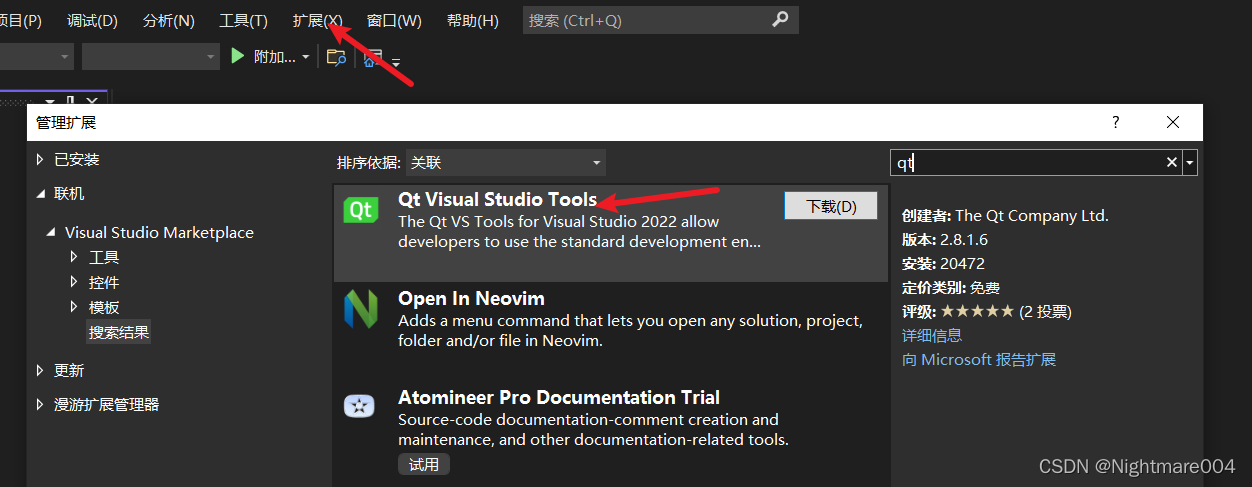Open the 调试(D) menu

(92, 20)
